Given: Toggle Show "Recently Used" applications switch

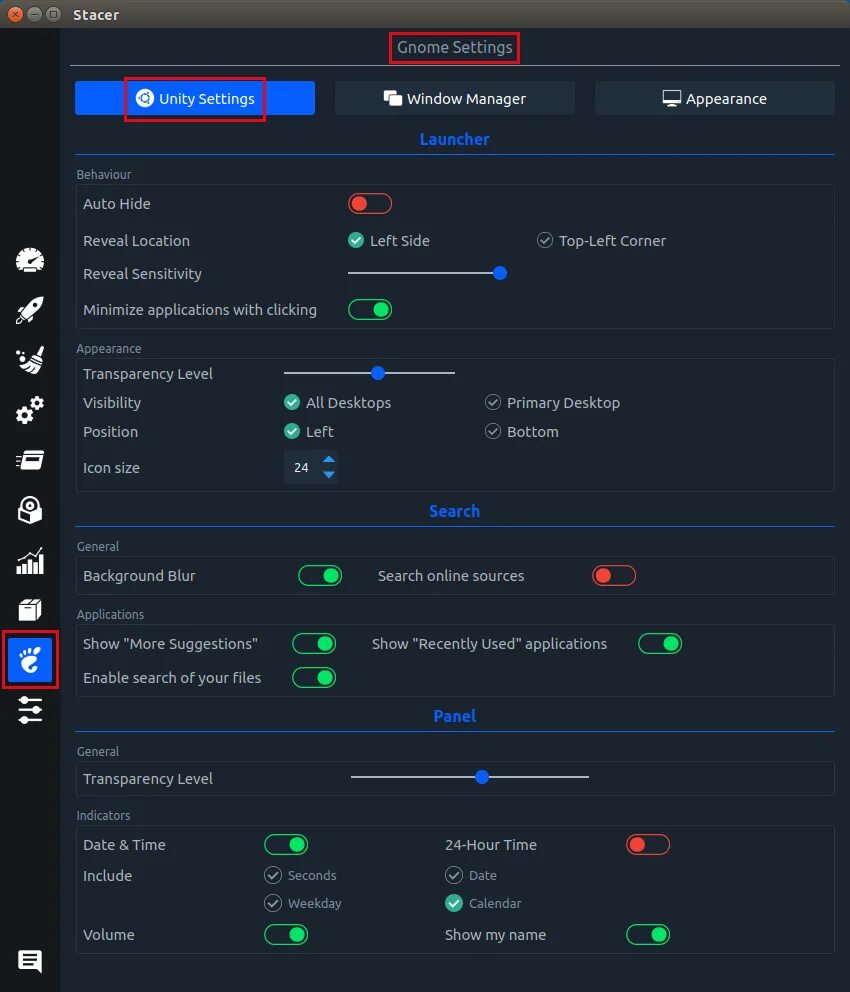Looking at the screenshot, I should click(x=660, y=643).
